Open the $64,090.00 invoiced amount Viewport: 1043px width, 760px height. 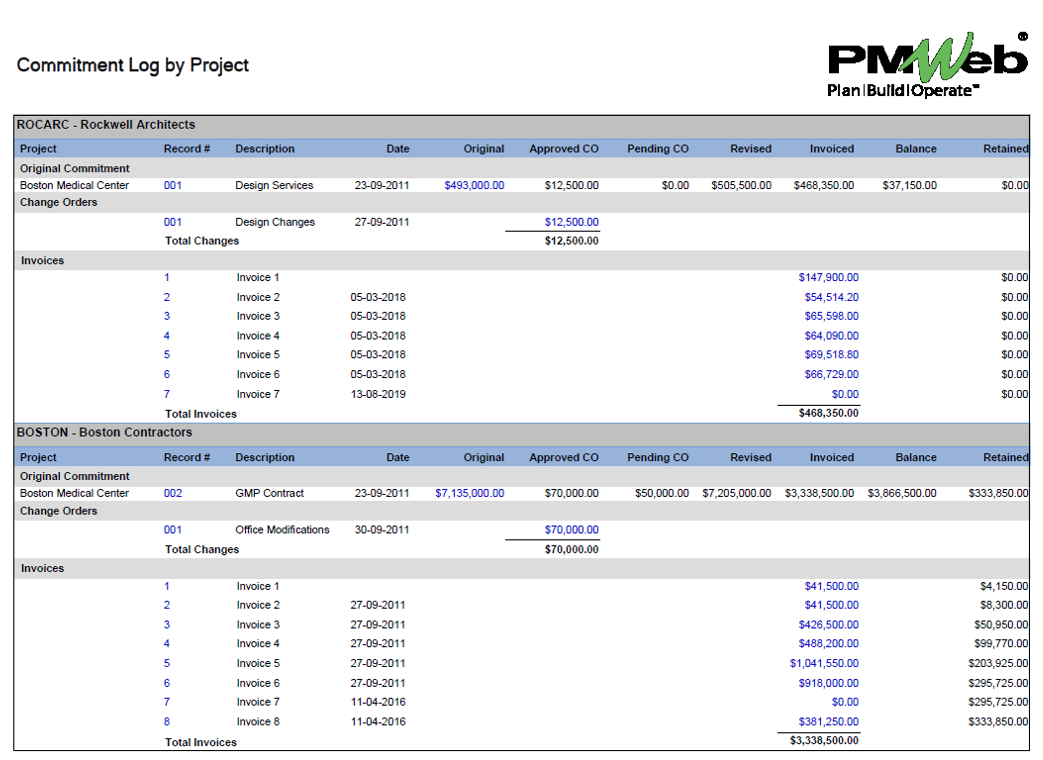point(831,336)
